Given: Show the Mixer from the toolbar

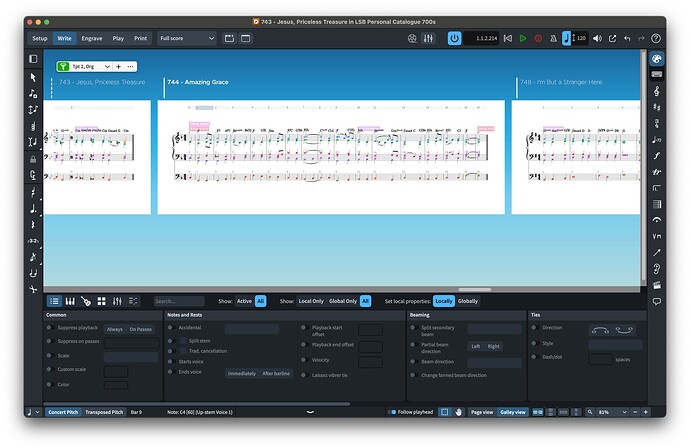Looking at the screenshot, I should click(428, 39).
